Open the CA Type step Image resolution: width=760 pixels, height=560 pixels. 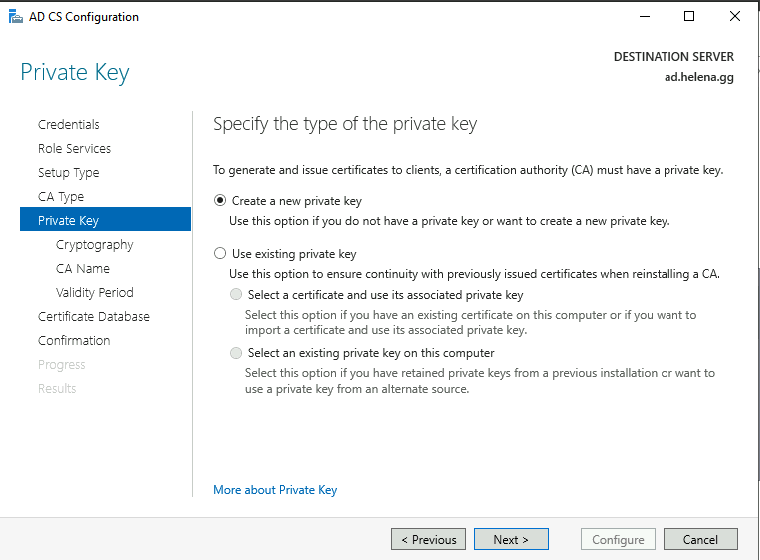click(61, 197)
